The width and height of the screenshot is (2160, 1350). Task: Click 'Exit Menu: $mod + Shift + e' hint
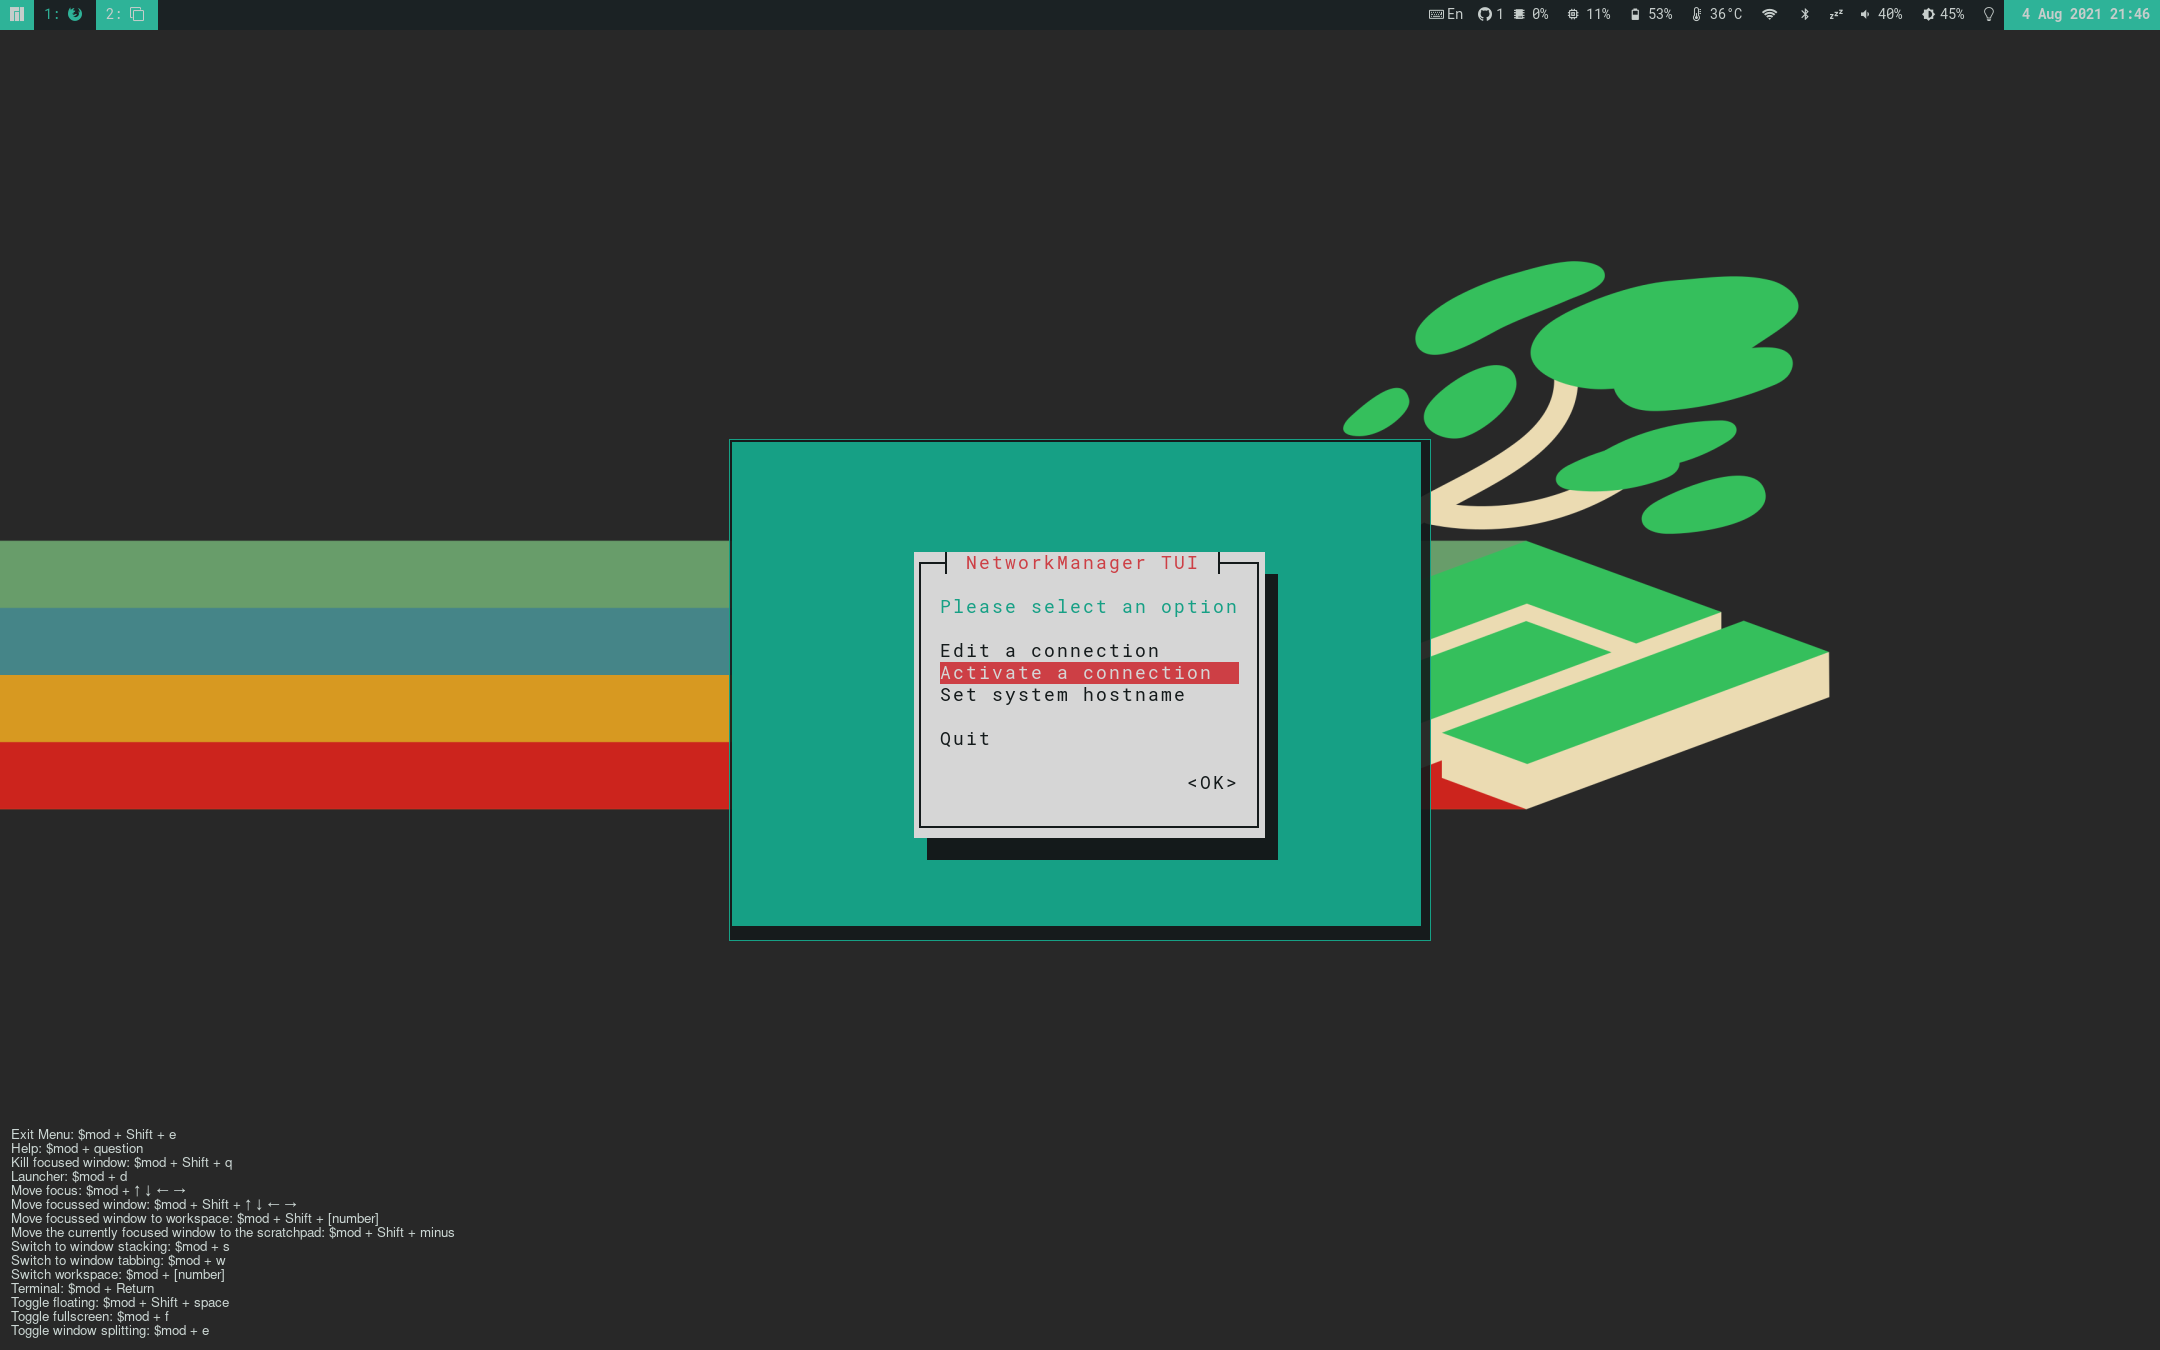tap(94, 1134)
